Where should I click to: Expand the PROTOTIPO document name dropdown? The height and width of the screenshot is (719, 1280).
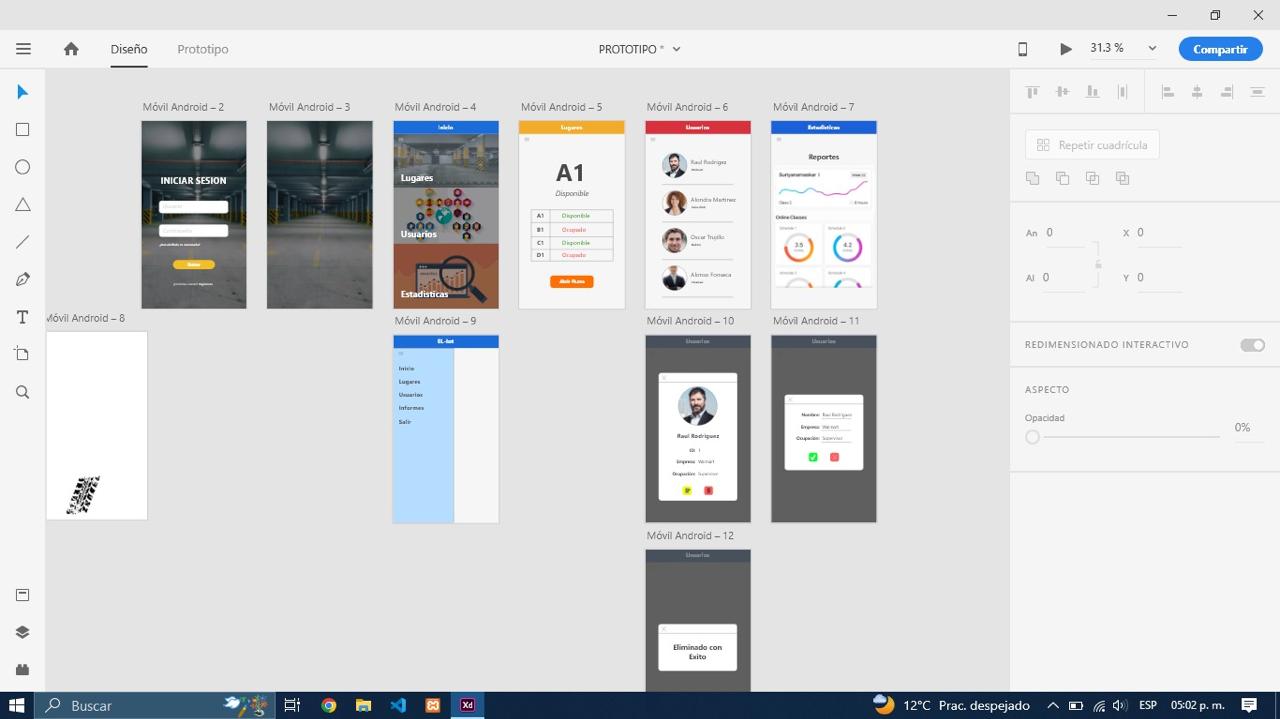(x=676, y=49)
